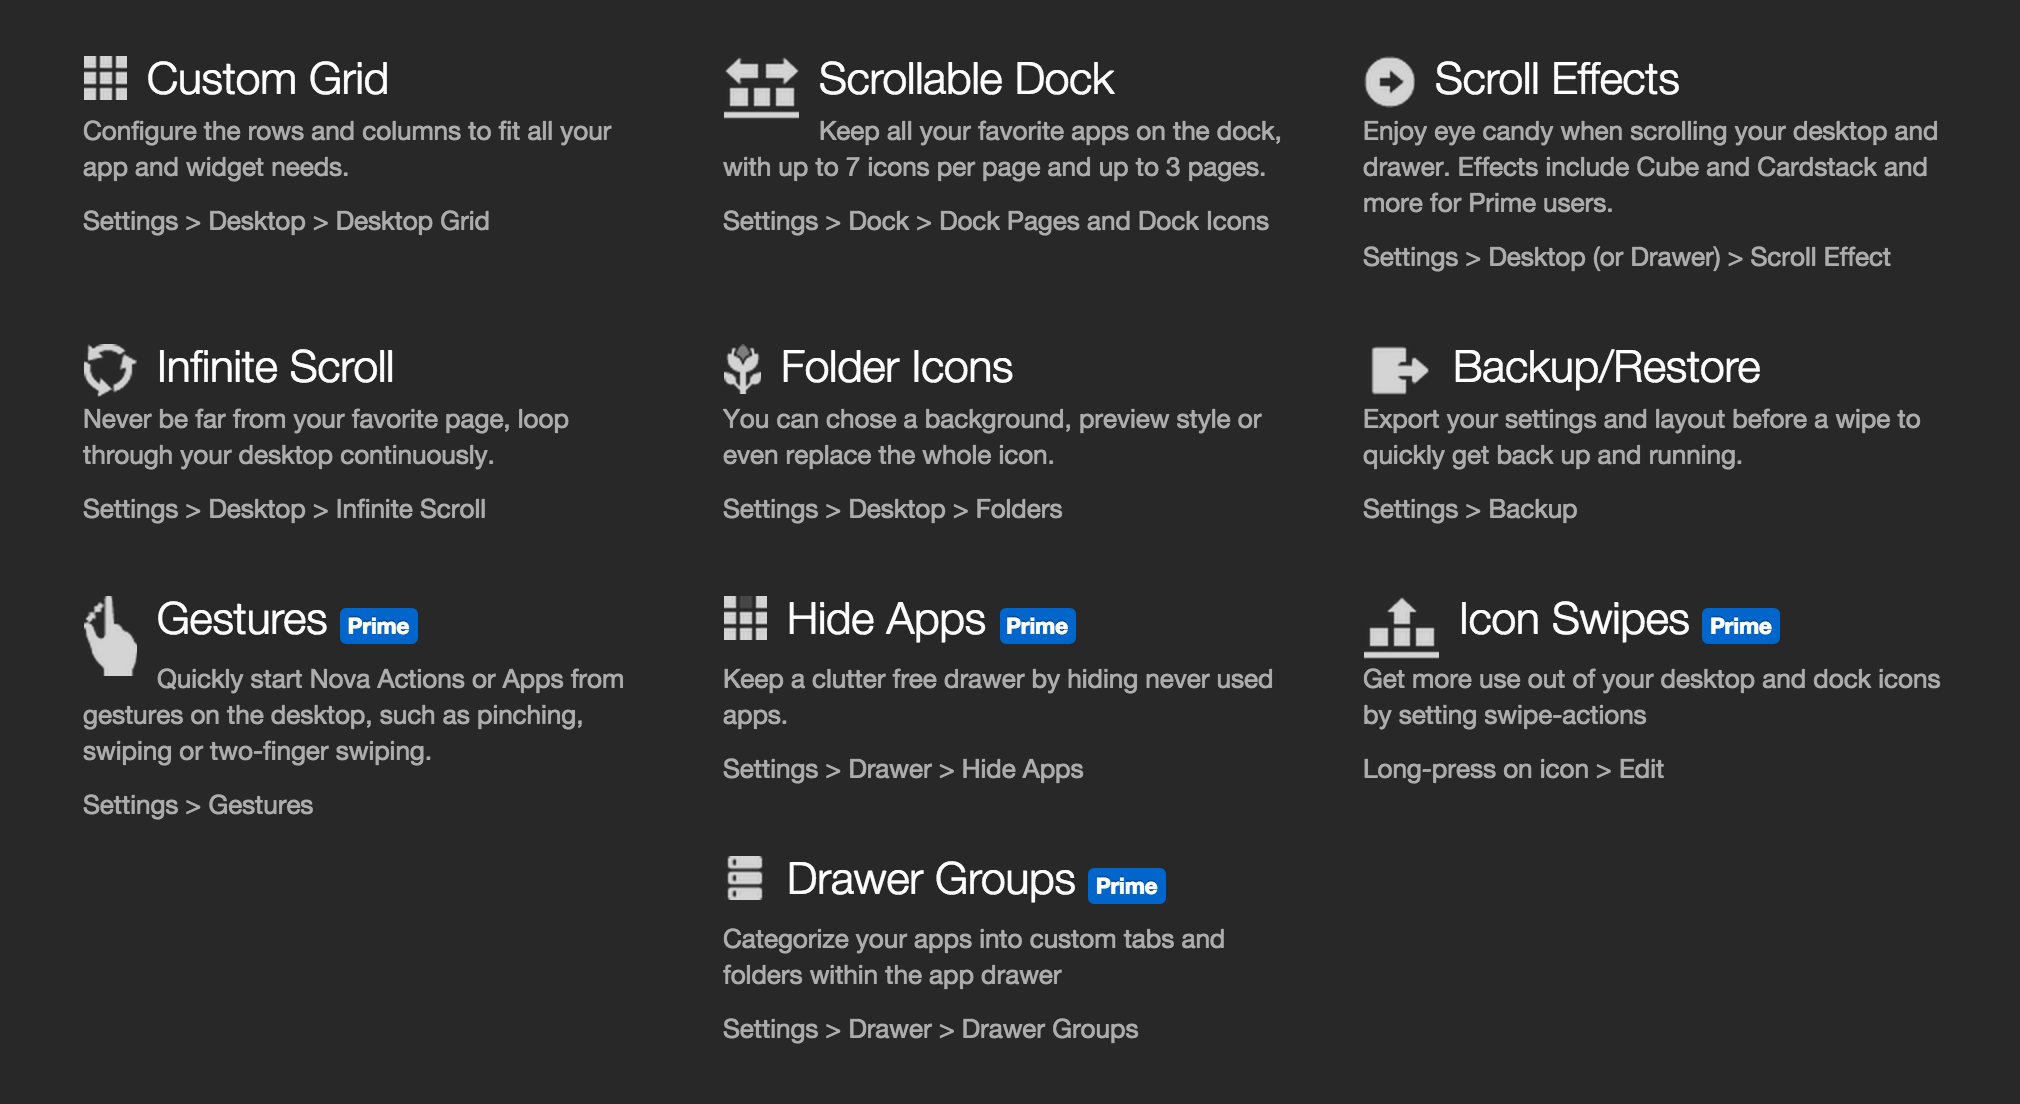Click the Drawer Groups stacked icon

point(744,878)
